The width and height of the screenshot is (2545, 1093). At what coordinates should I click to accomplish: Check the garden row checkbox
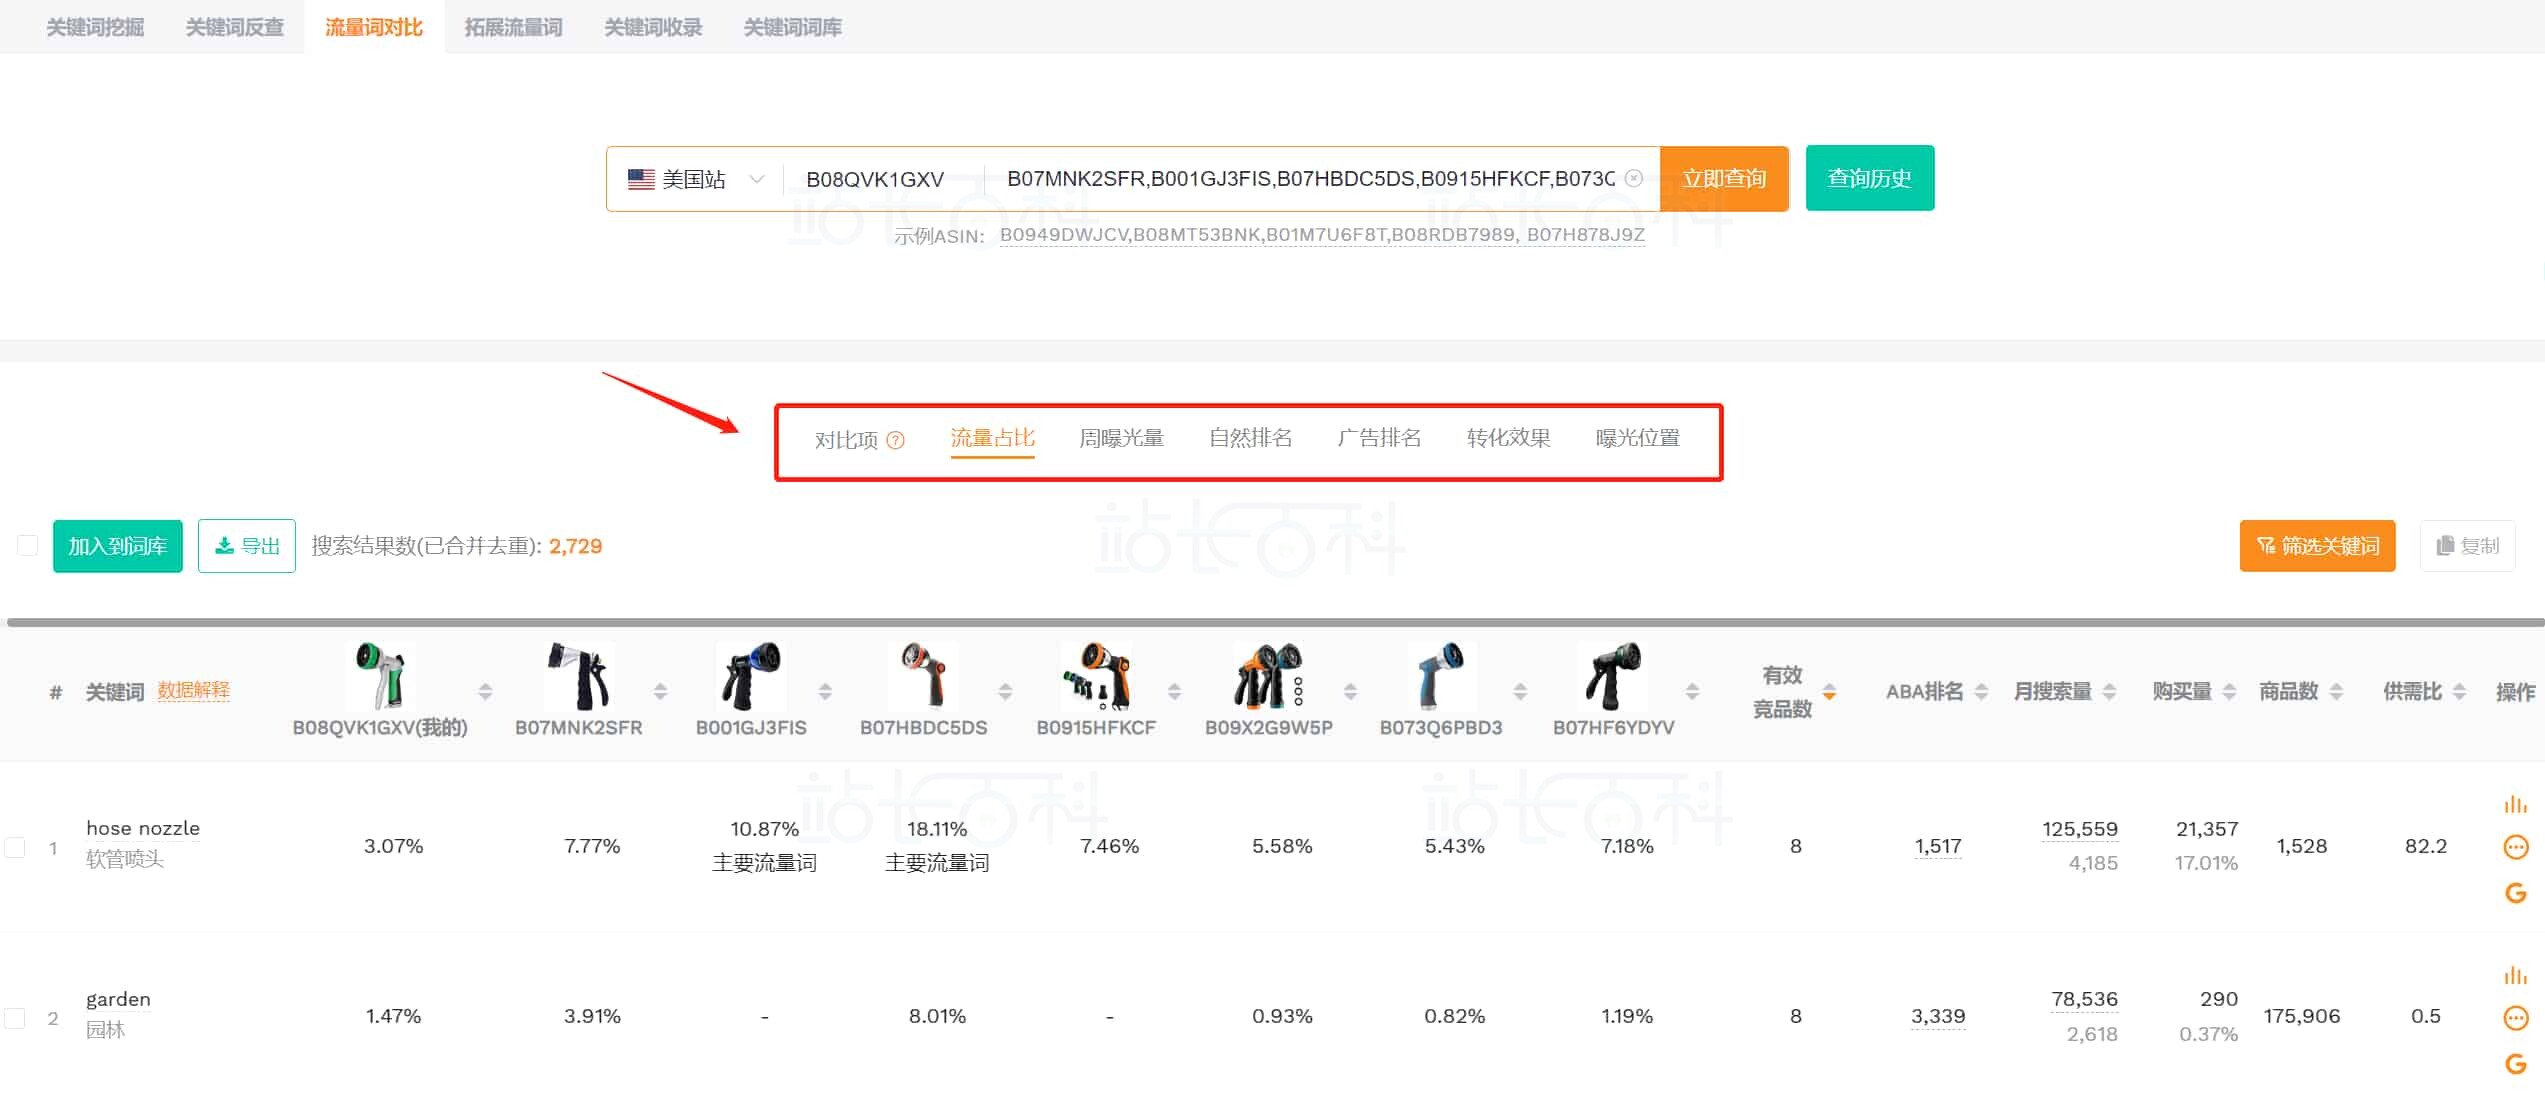point(15,1018)
